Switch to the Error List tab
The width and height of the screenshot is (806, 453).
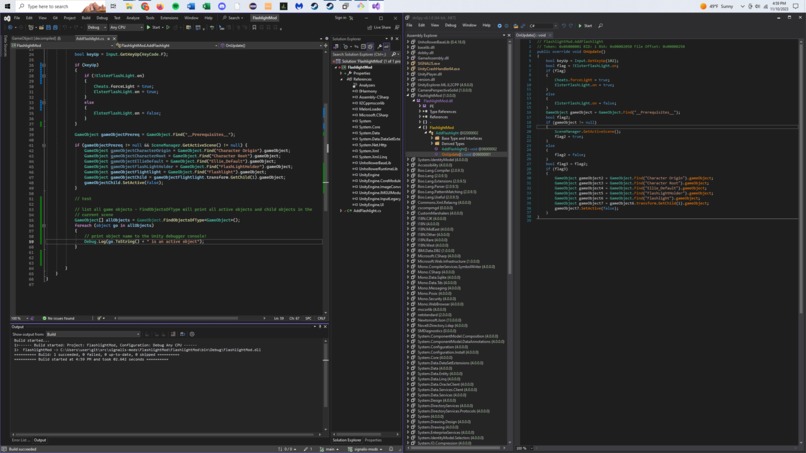click(x=19, y=440)
